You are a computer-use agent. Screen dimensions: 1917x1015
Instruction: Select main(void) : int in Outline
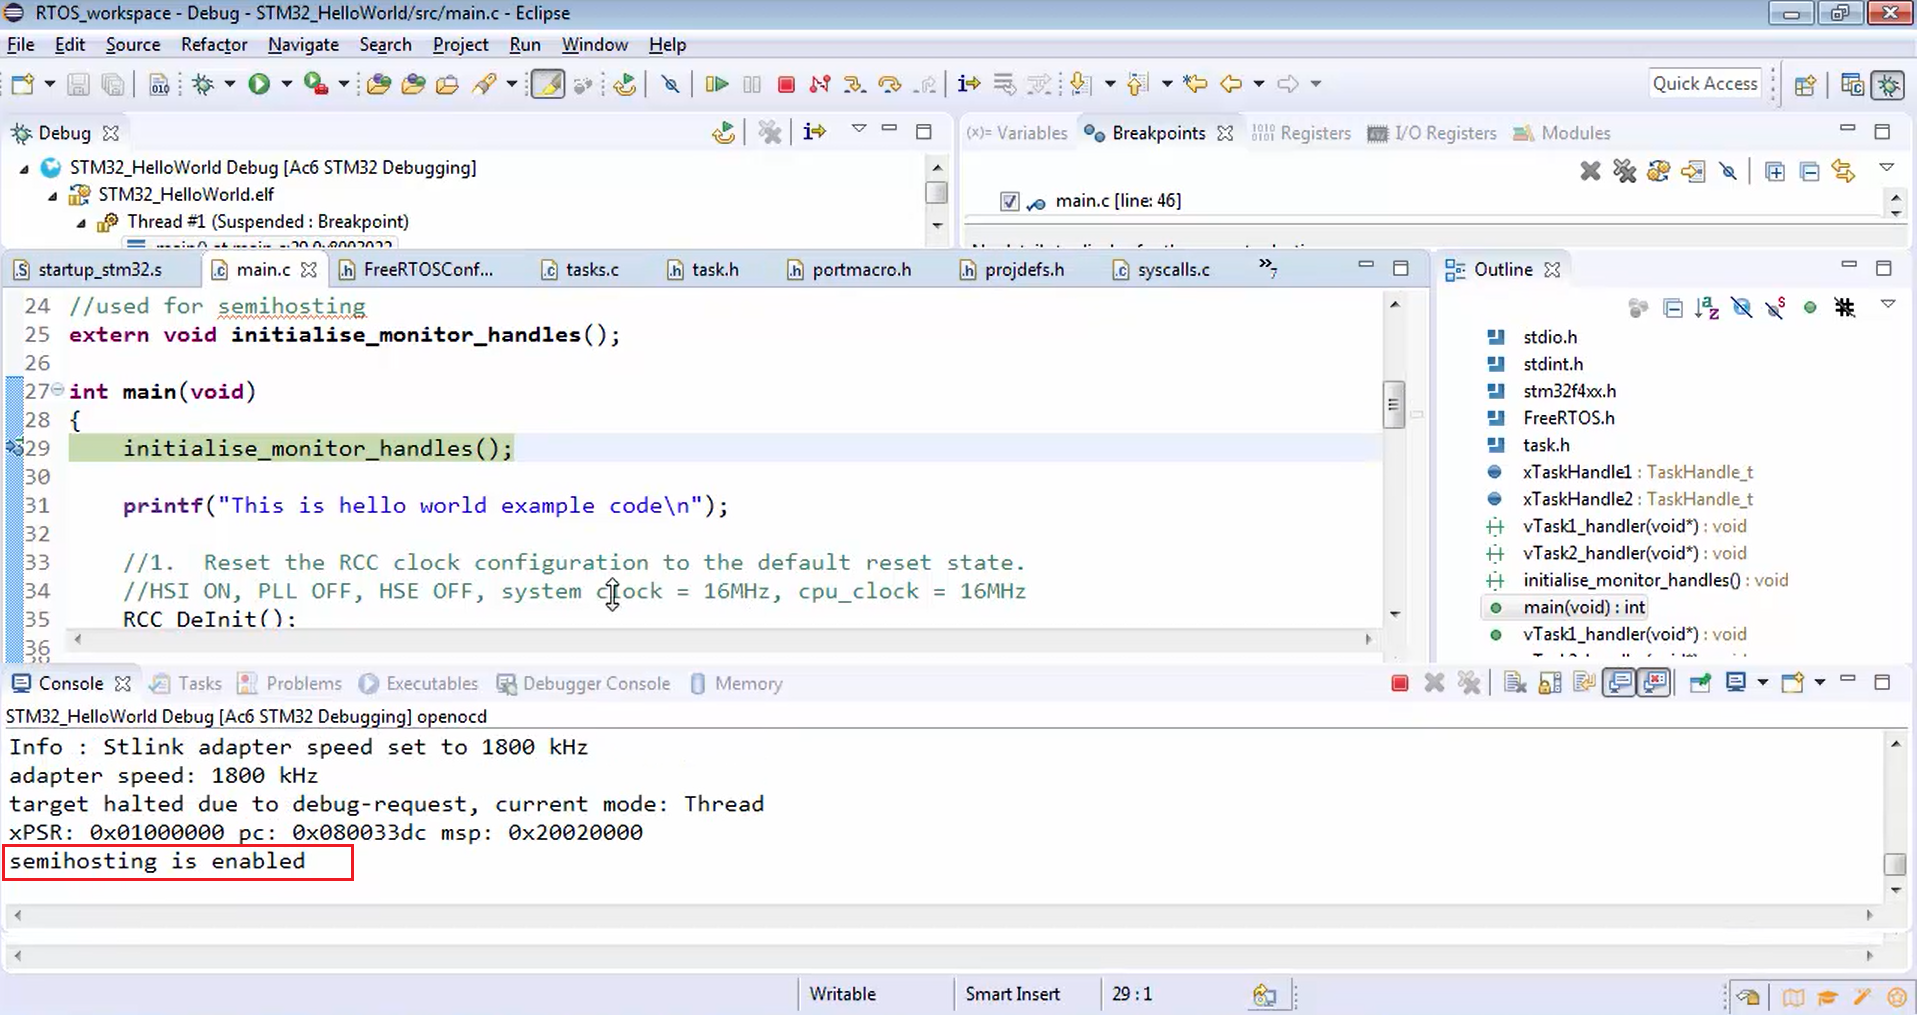pos(1583,608)
